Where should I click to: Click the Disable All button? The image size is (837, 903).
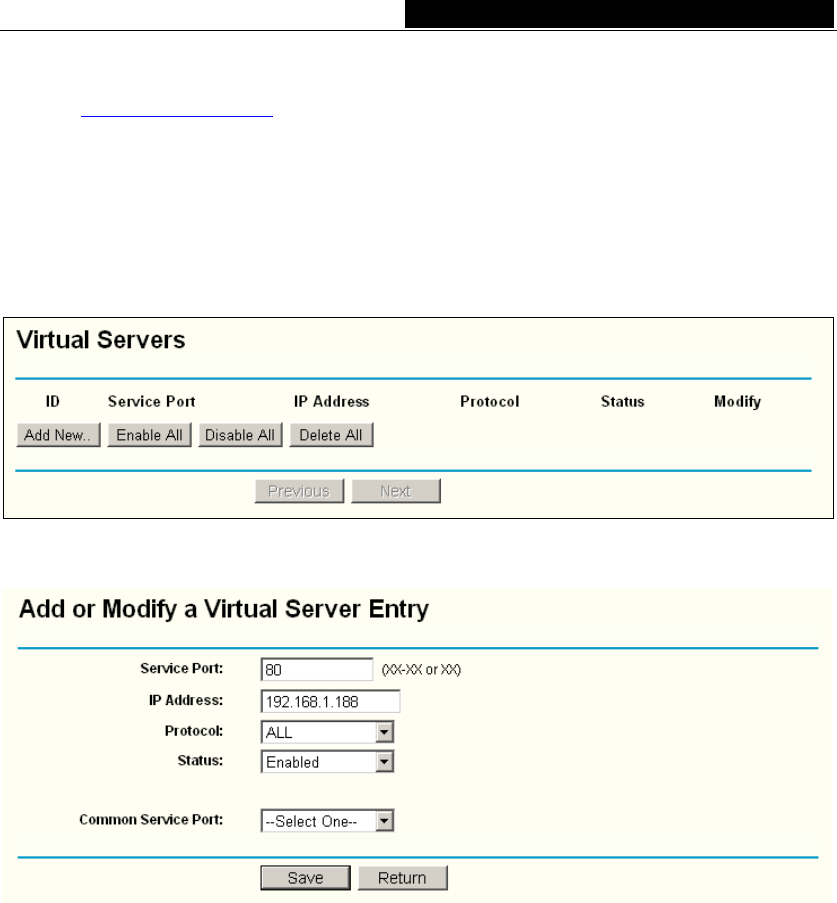pos(240,435)
